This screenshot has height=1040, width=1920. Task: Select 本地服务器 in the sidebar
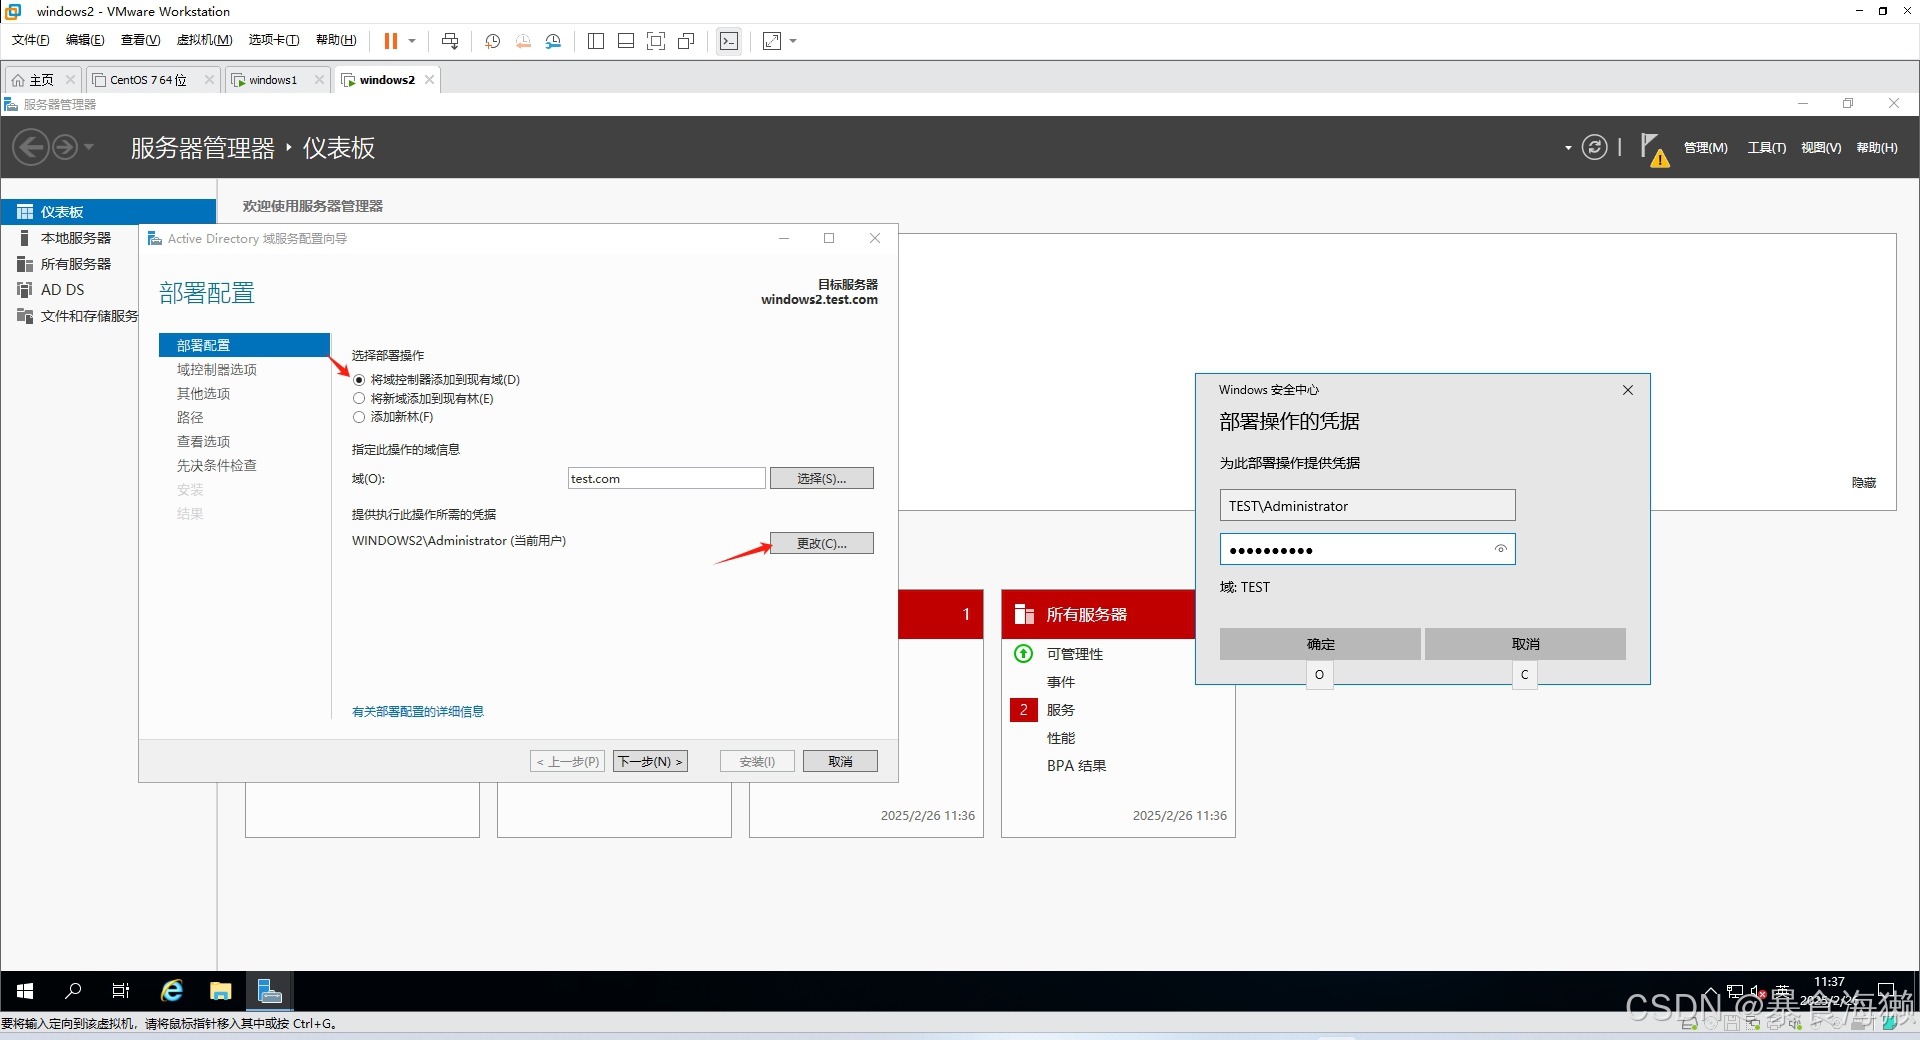(x=75, y=238)
